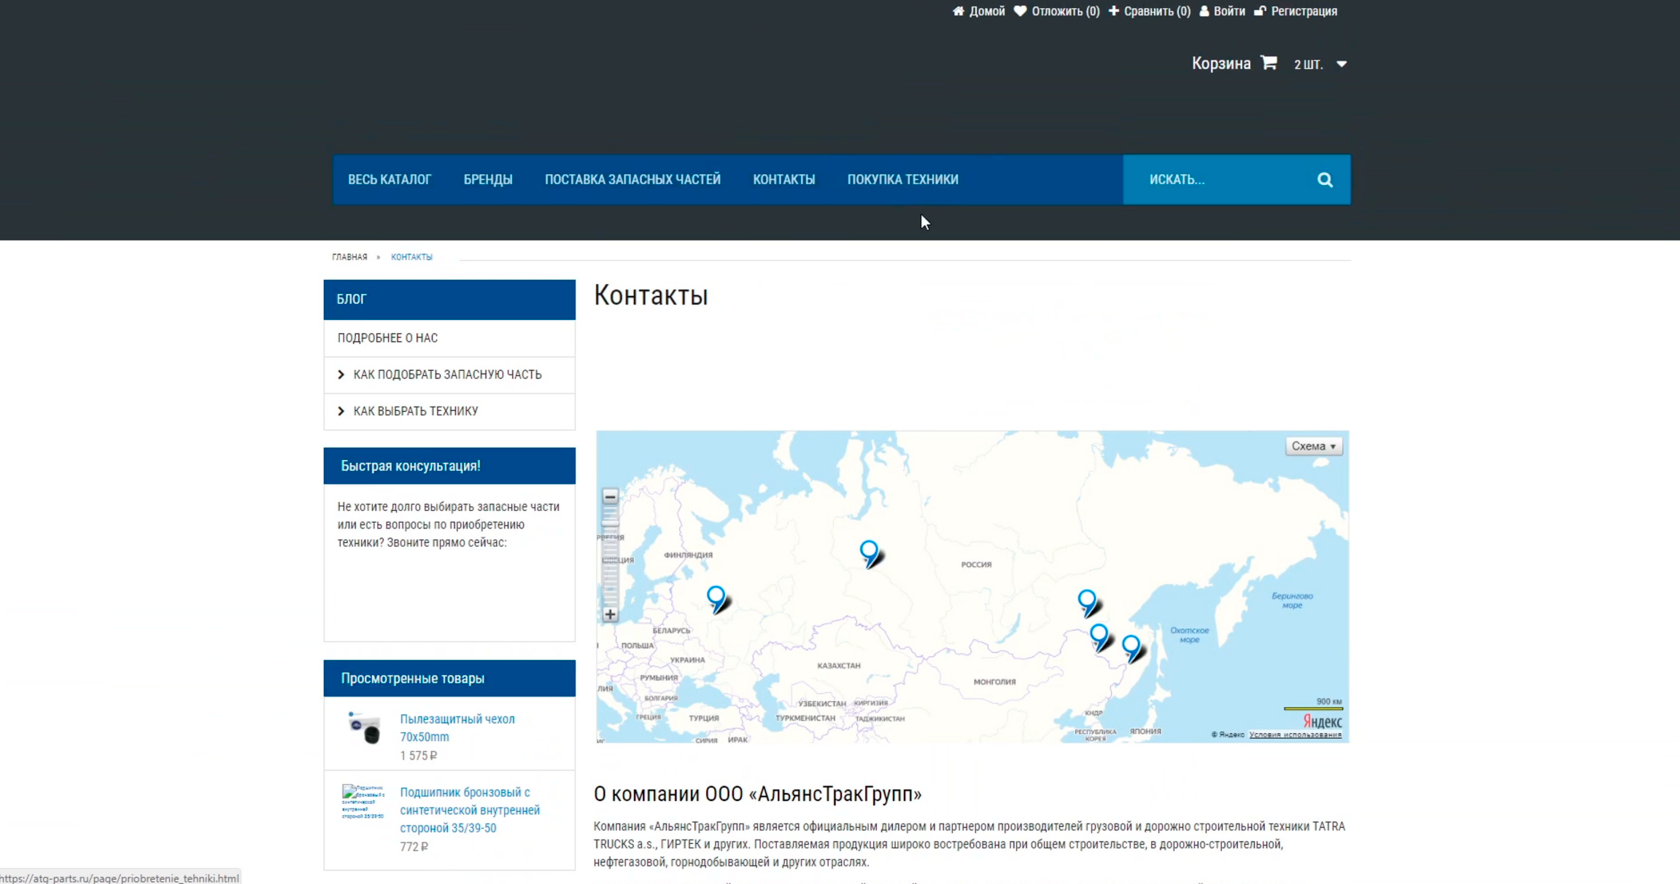Screen dimensions: 1680x884
Task: Click the Просмотренные товары panel header
Action: pos(449,678)
